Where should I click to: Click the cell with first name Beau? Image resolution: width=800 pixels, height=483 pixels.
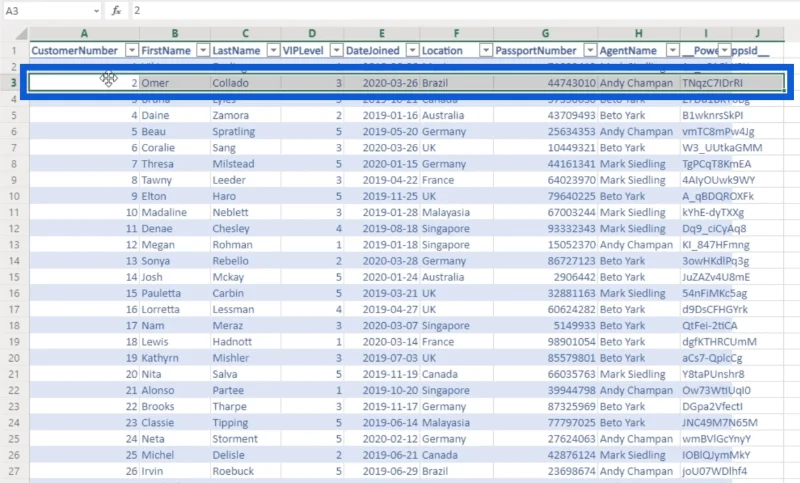[175, 132]
